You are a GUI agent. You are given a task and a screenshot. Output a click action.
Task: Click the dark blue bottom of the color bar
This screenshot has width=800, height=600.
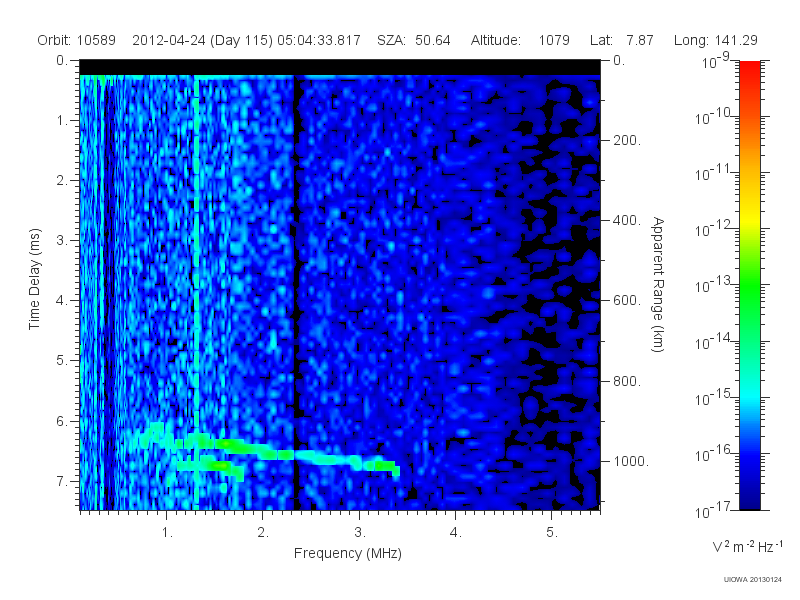point(749,497)
